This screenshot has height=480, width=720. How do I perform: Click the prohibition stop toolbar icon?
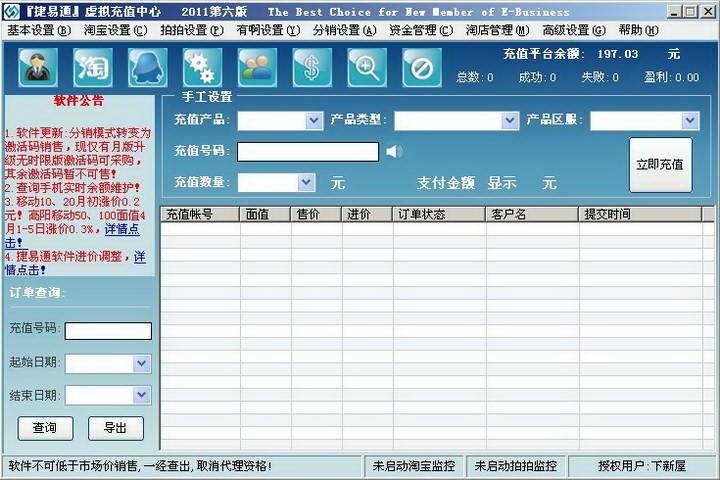click(x=422, y=68)
